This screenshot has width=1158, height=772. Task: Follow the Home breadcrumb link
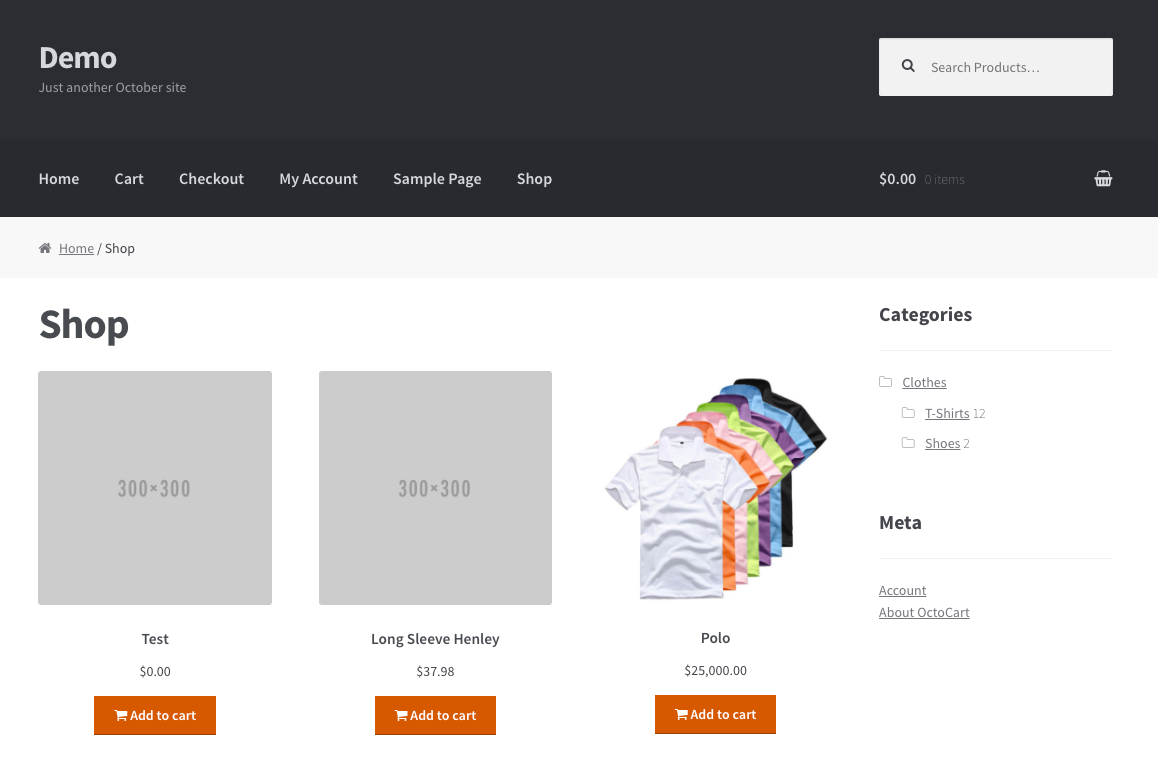pos(77,248)
